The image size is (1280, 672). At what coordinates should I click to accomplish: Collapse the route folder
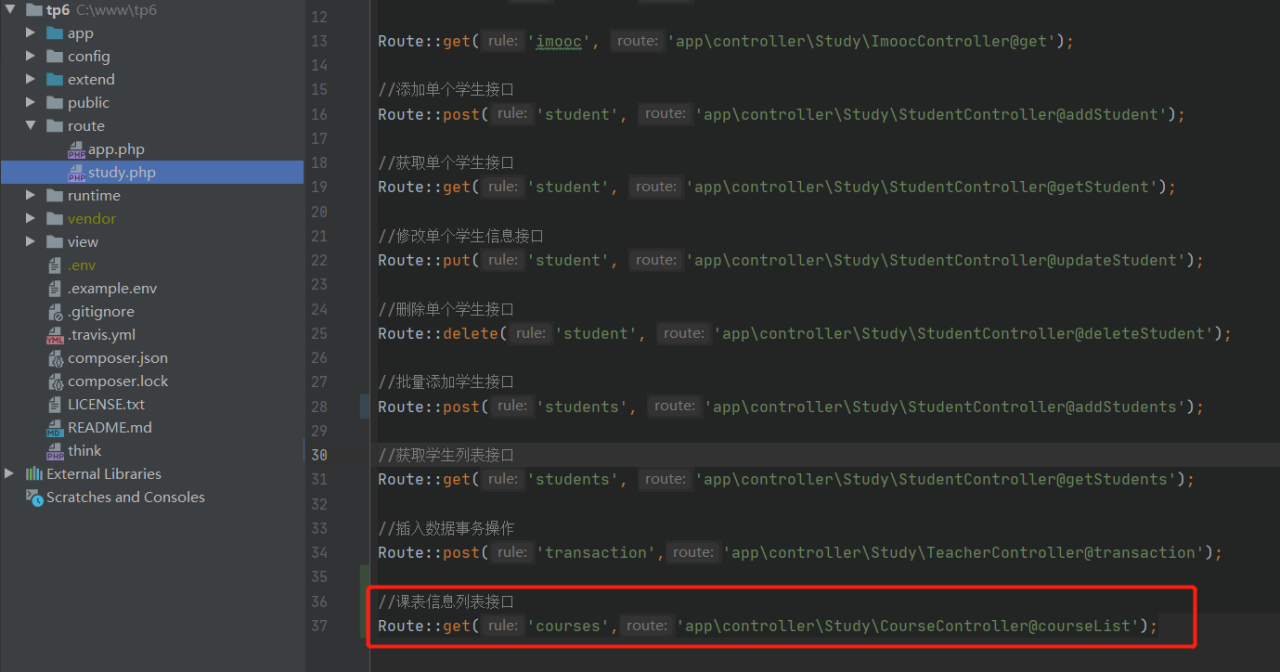[30, 125]
